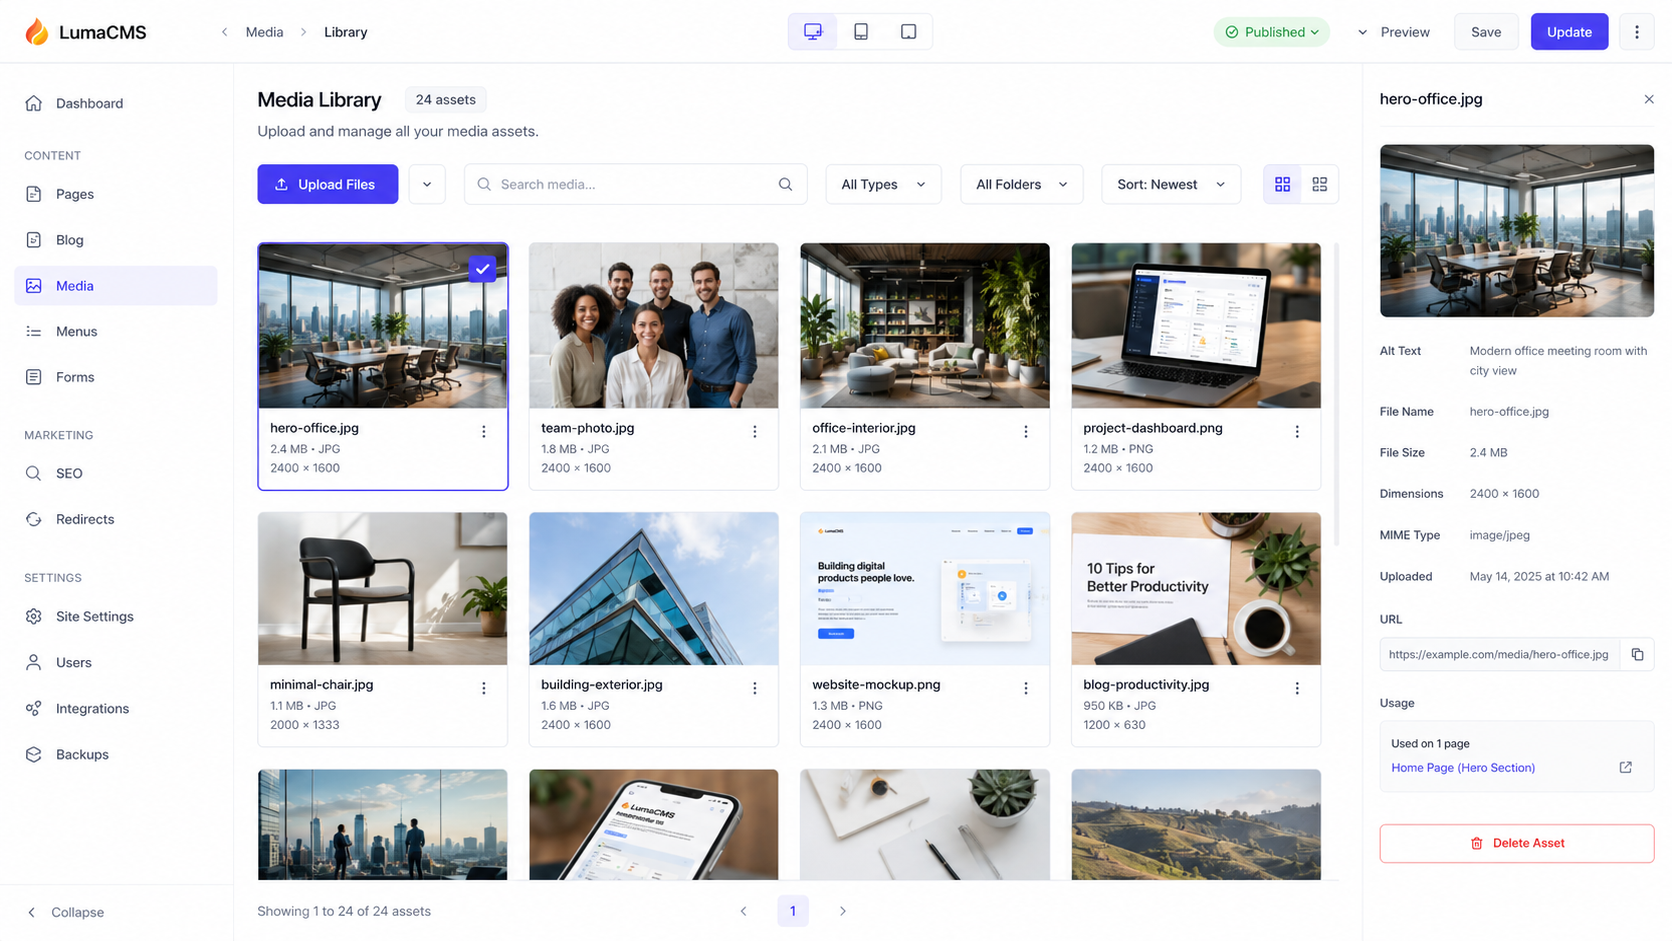The height and width of the screenshot is (941, 1672).
Task: Switch to tablet preview device icon
Action: pyautogui.click(x=861, y=32)
